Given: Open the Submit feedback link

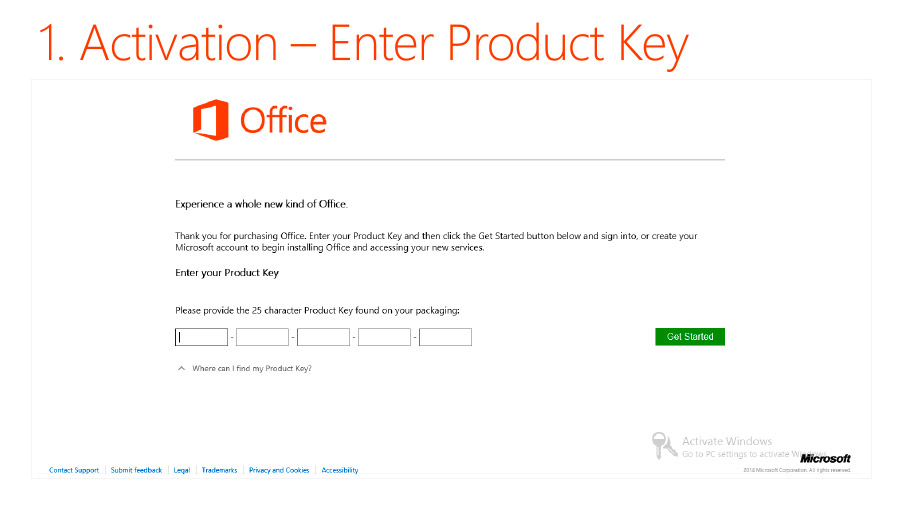Looking at the screenshot, I should [x=137, y=470].
